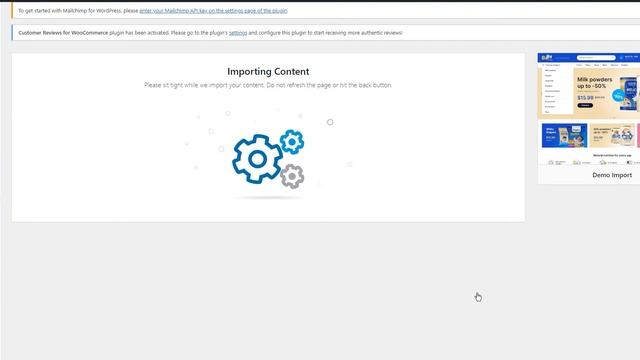Click the 'Customer Reviews for WooCommerce' bold text
This screenshot has height=360, width=640.
coord(63,33)
